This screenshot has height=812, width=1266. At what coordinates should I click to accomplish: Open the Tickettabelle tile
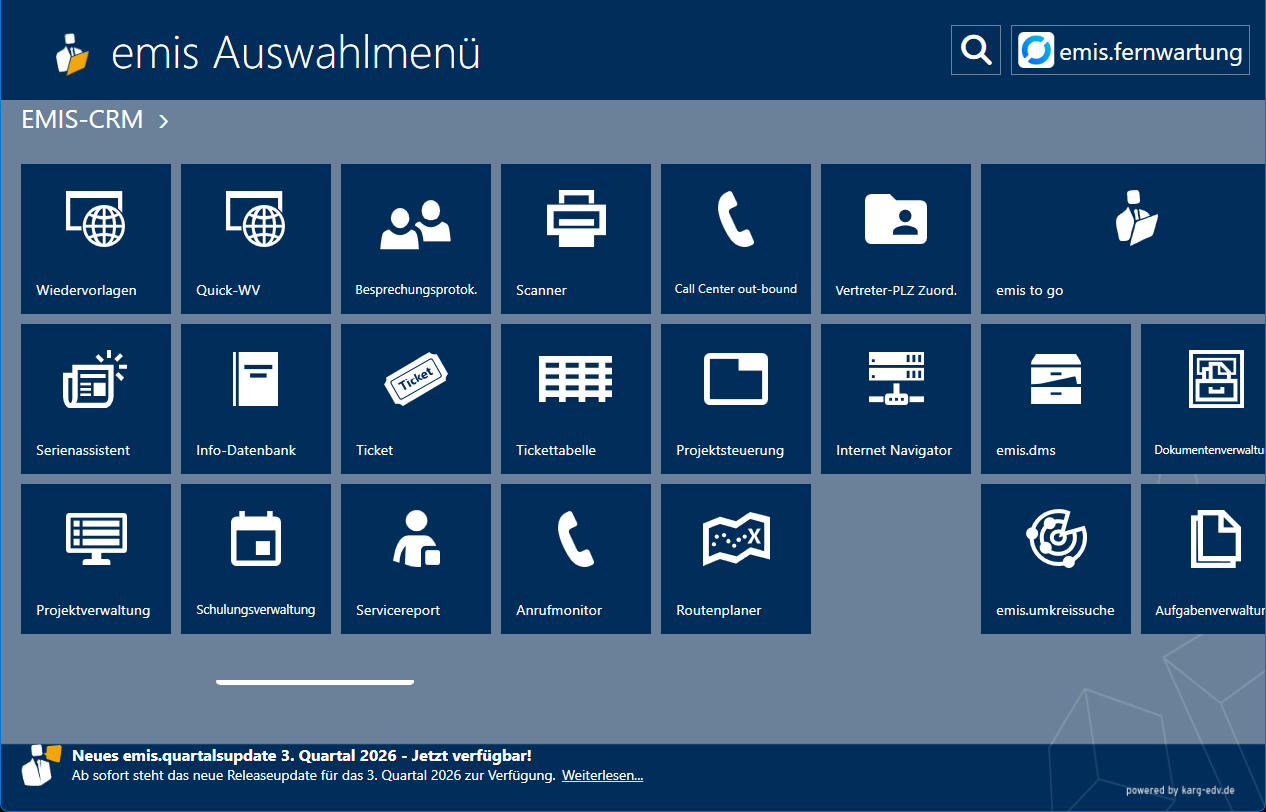click(x=576, y=399)
